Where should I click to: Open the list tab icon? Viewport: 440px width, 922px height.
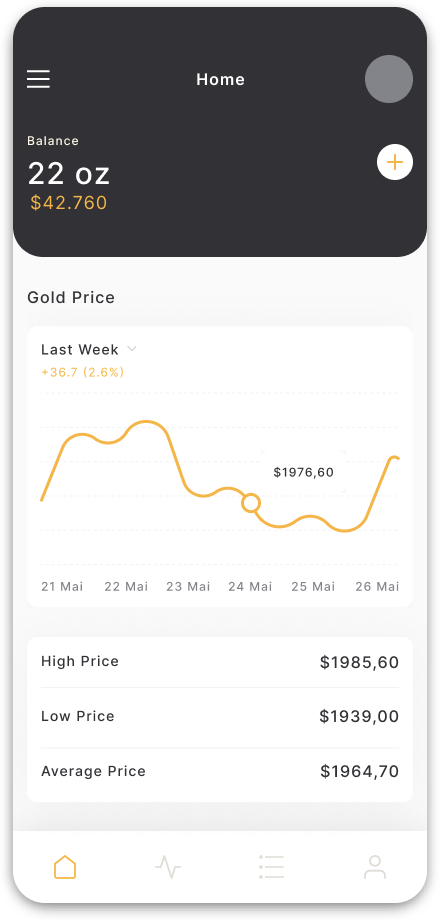[x=271, y=867]
